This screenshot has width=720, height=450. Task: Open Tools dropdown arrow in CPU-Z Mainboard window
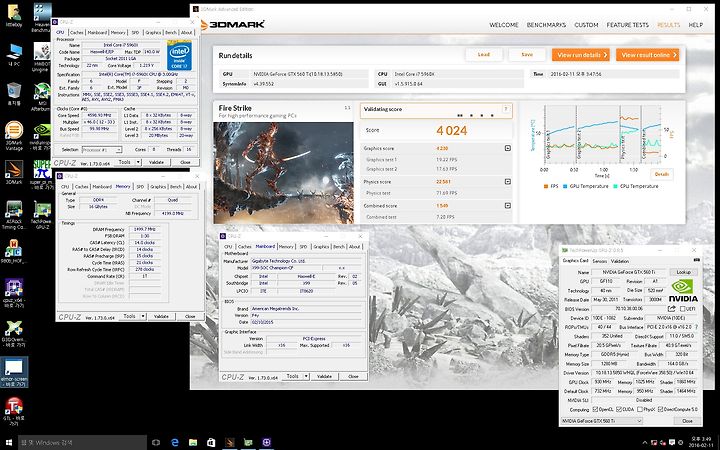(x=306, y=376)
